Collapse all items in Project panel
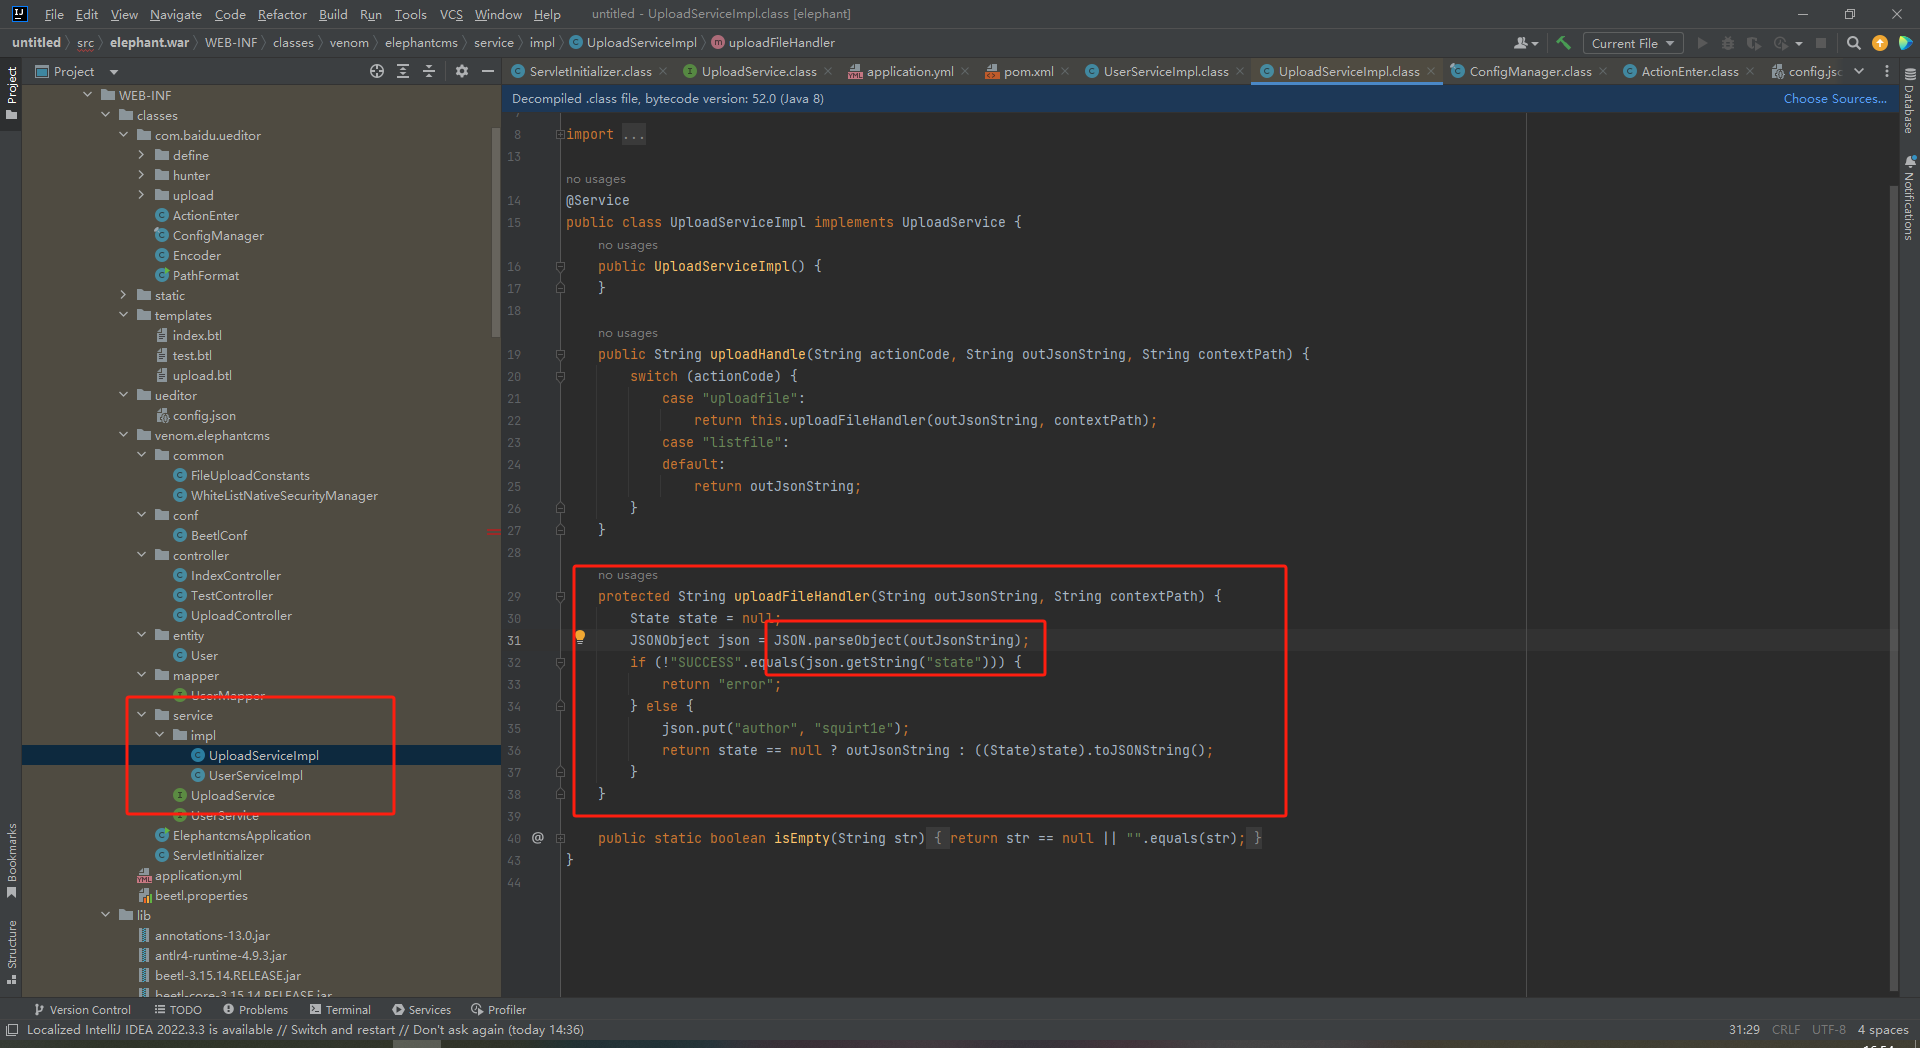 429,71
